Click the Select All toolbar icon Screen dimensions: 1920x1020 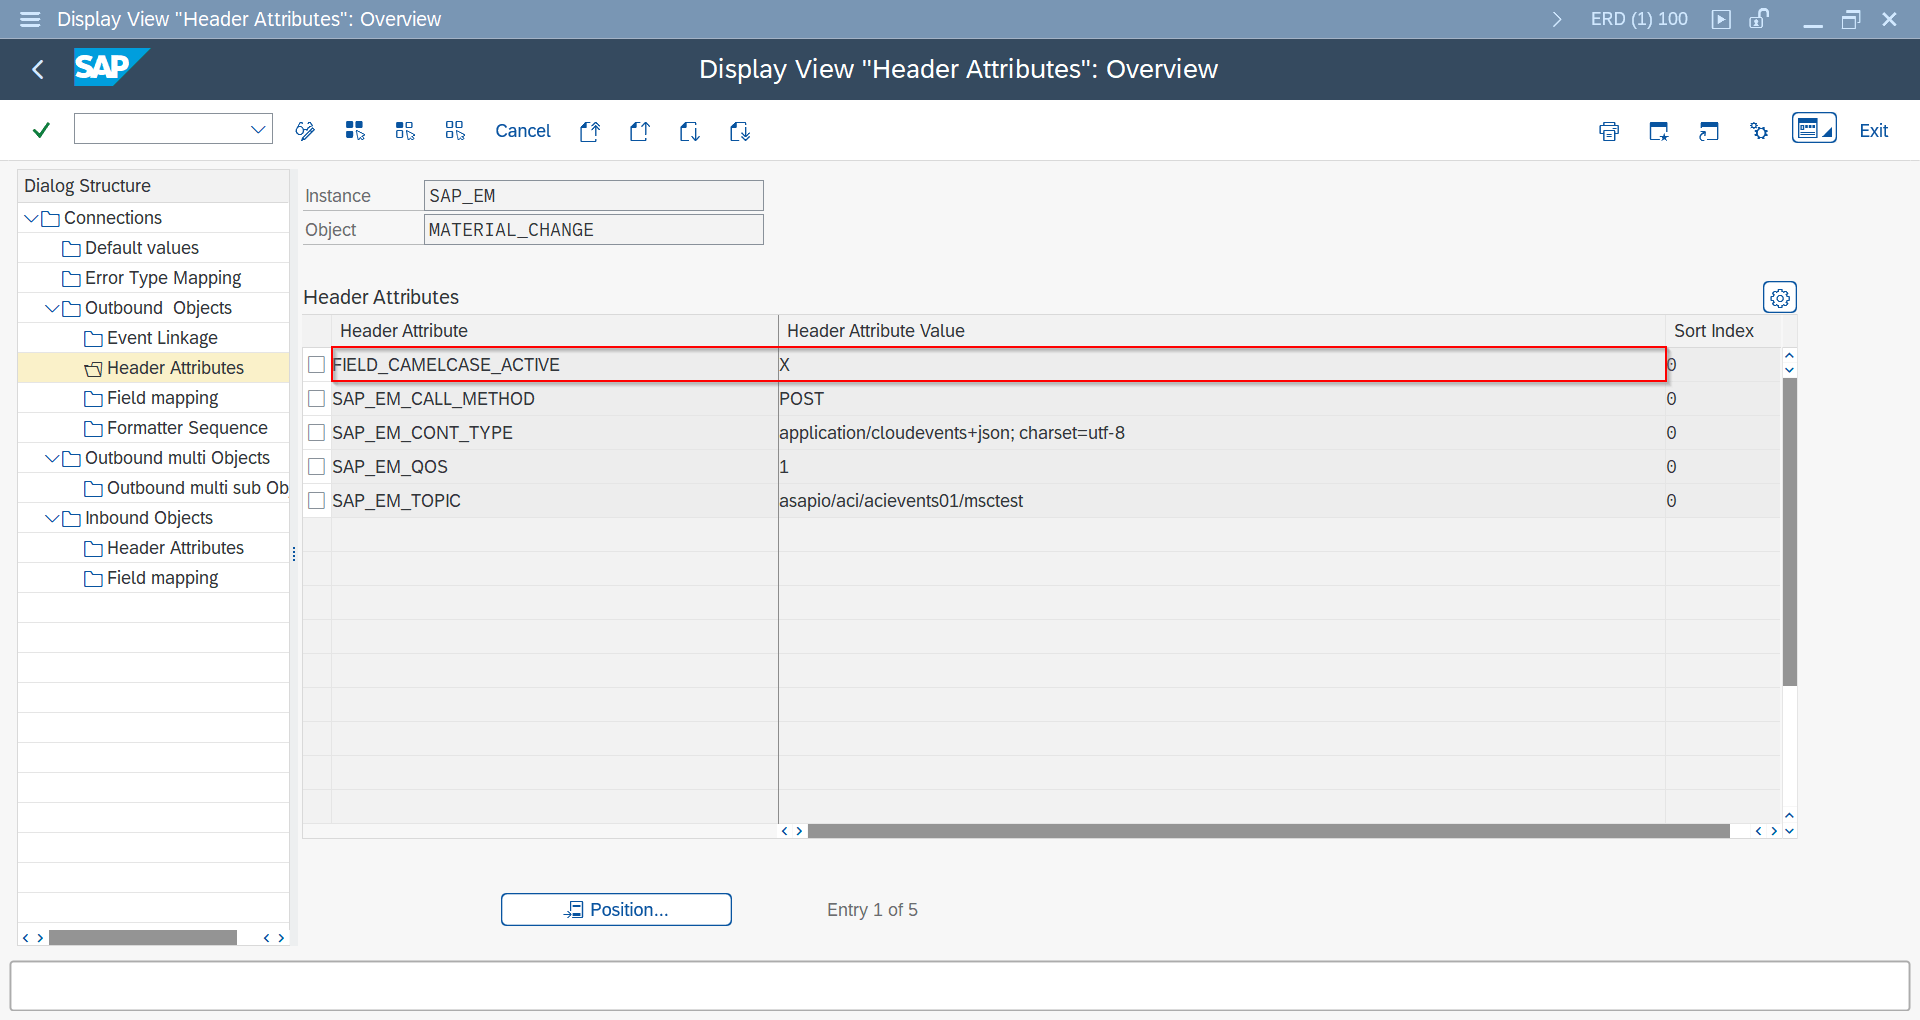(x=355, y=131)
